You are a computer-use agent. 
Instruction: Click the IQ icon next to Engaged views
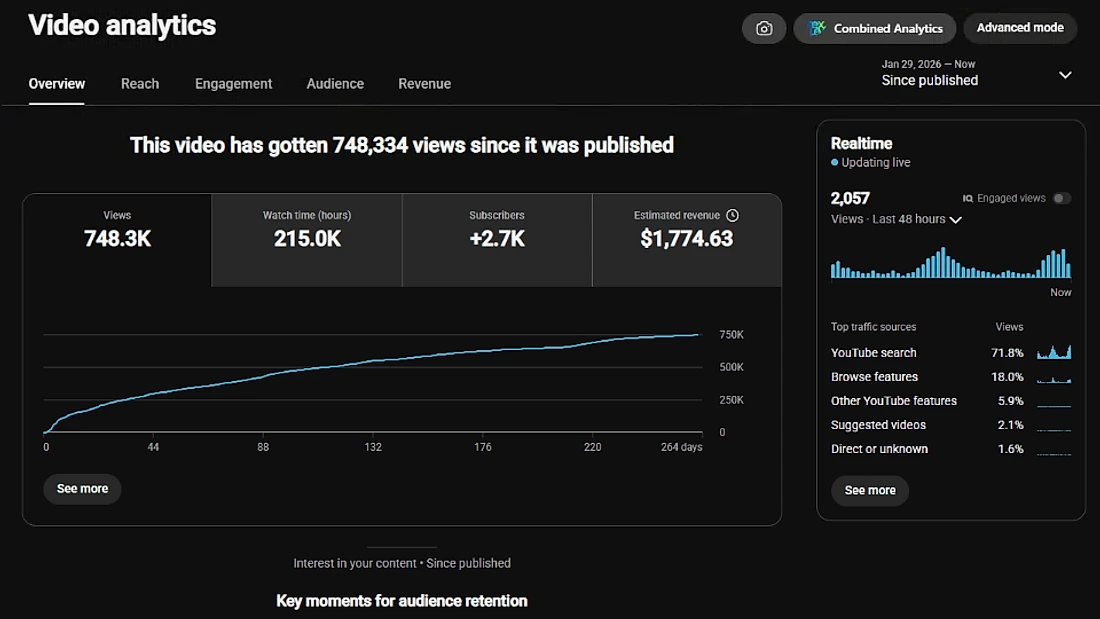(968, 199)
